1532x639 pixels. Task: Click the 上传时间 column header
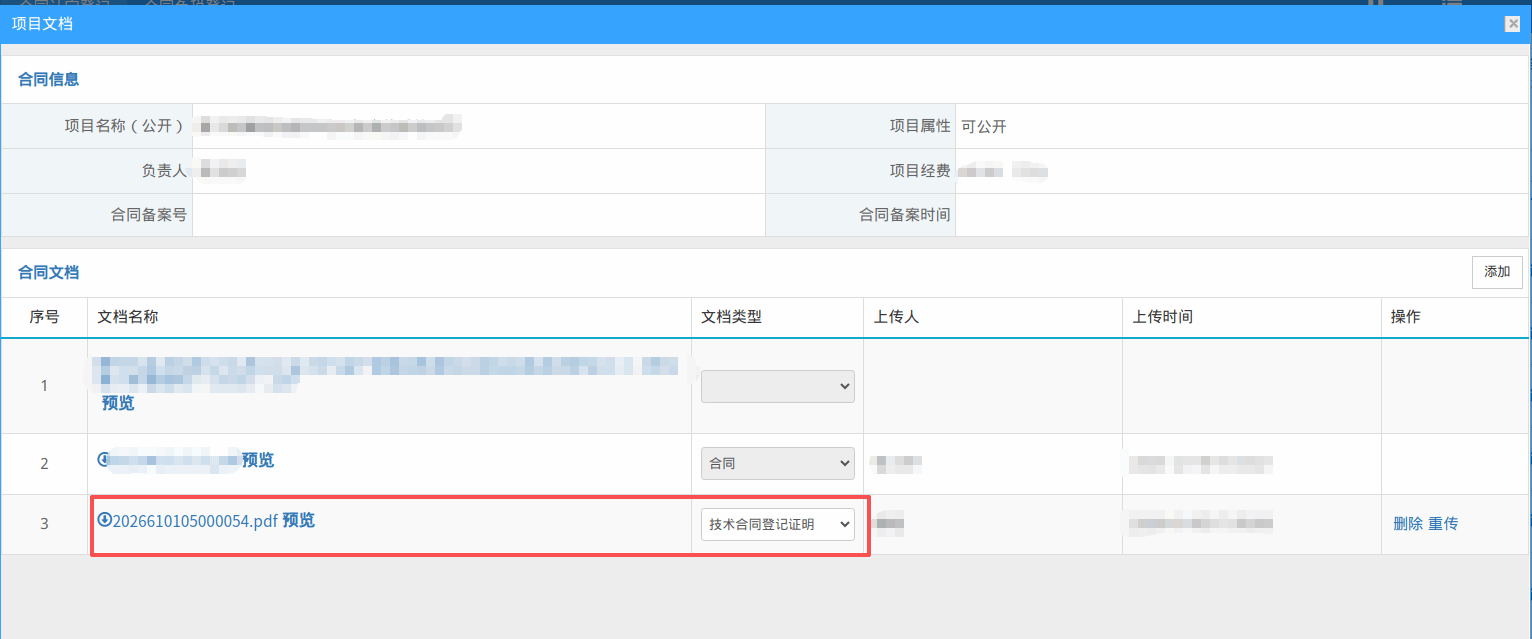[x=1162, y=317]
